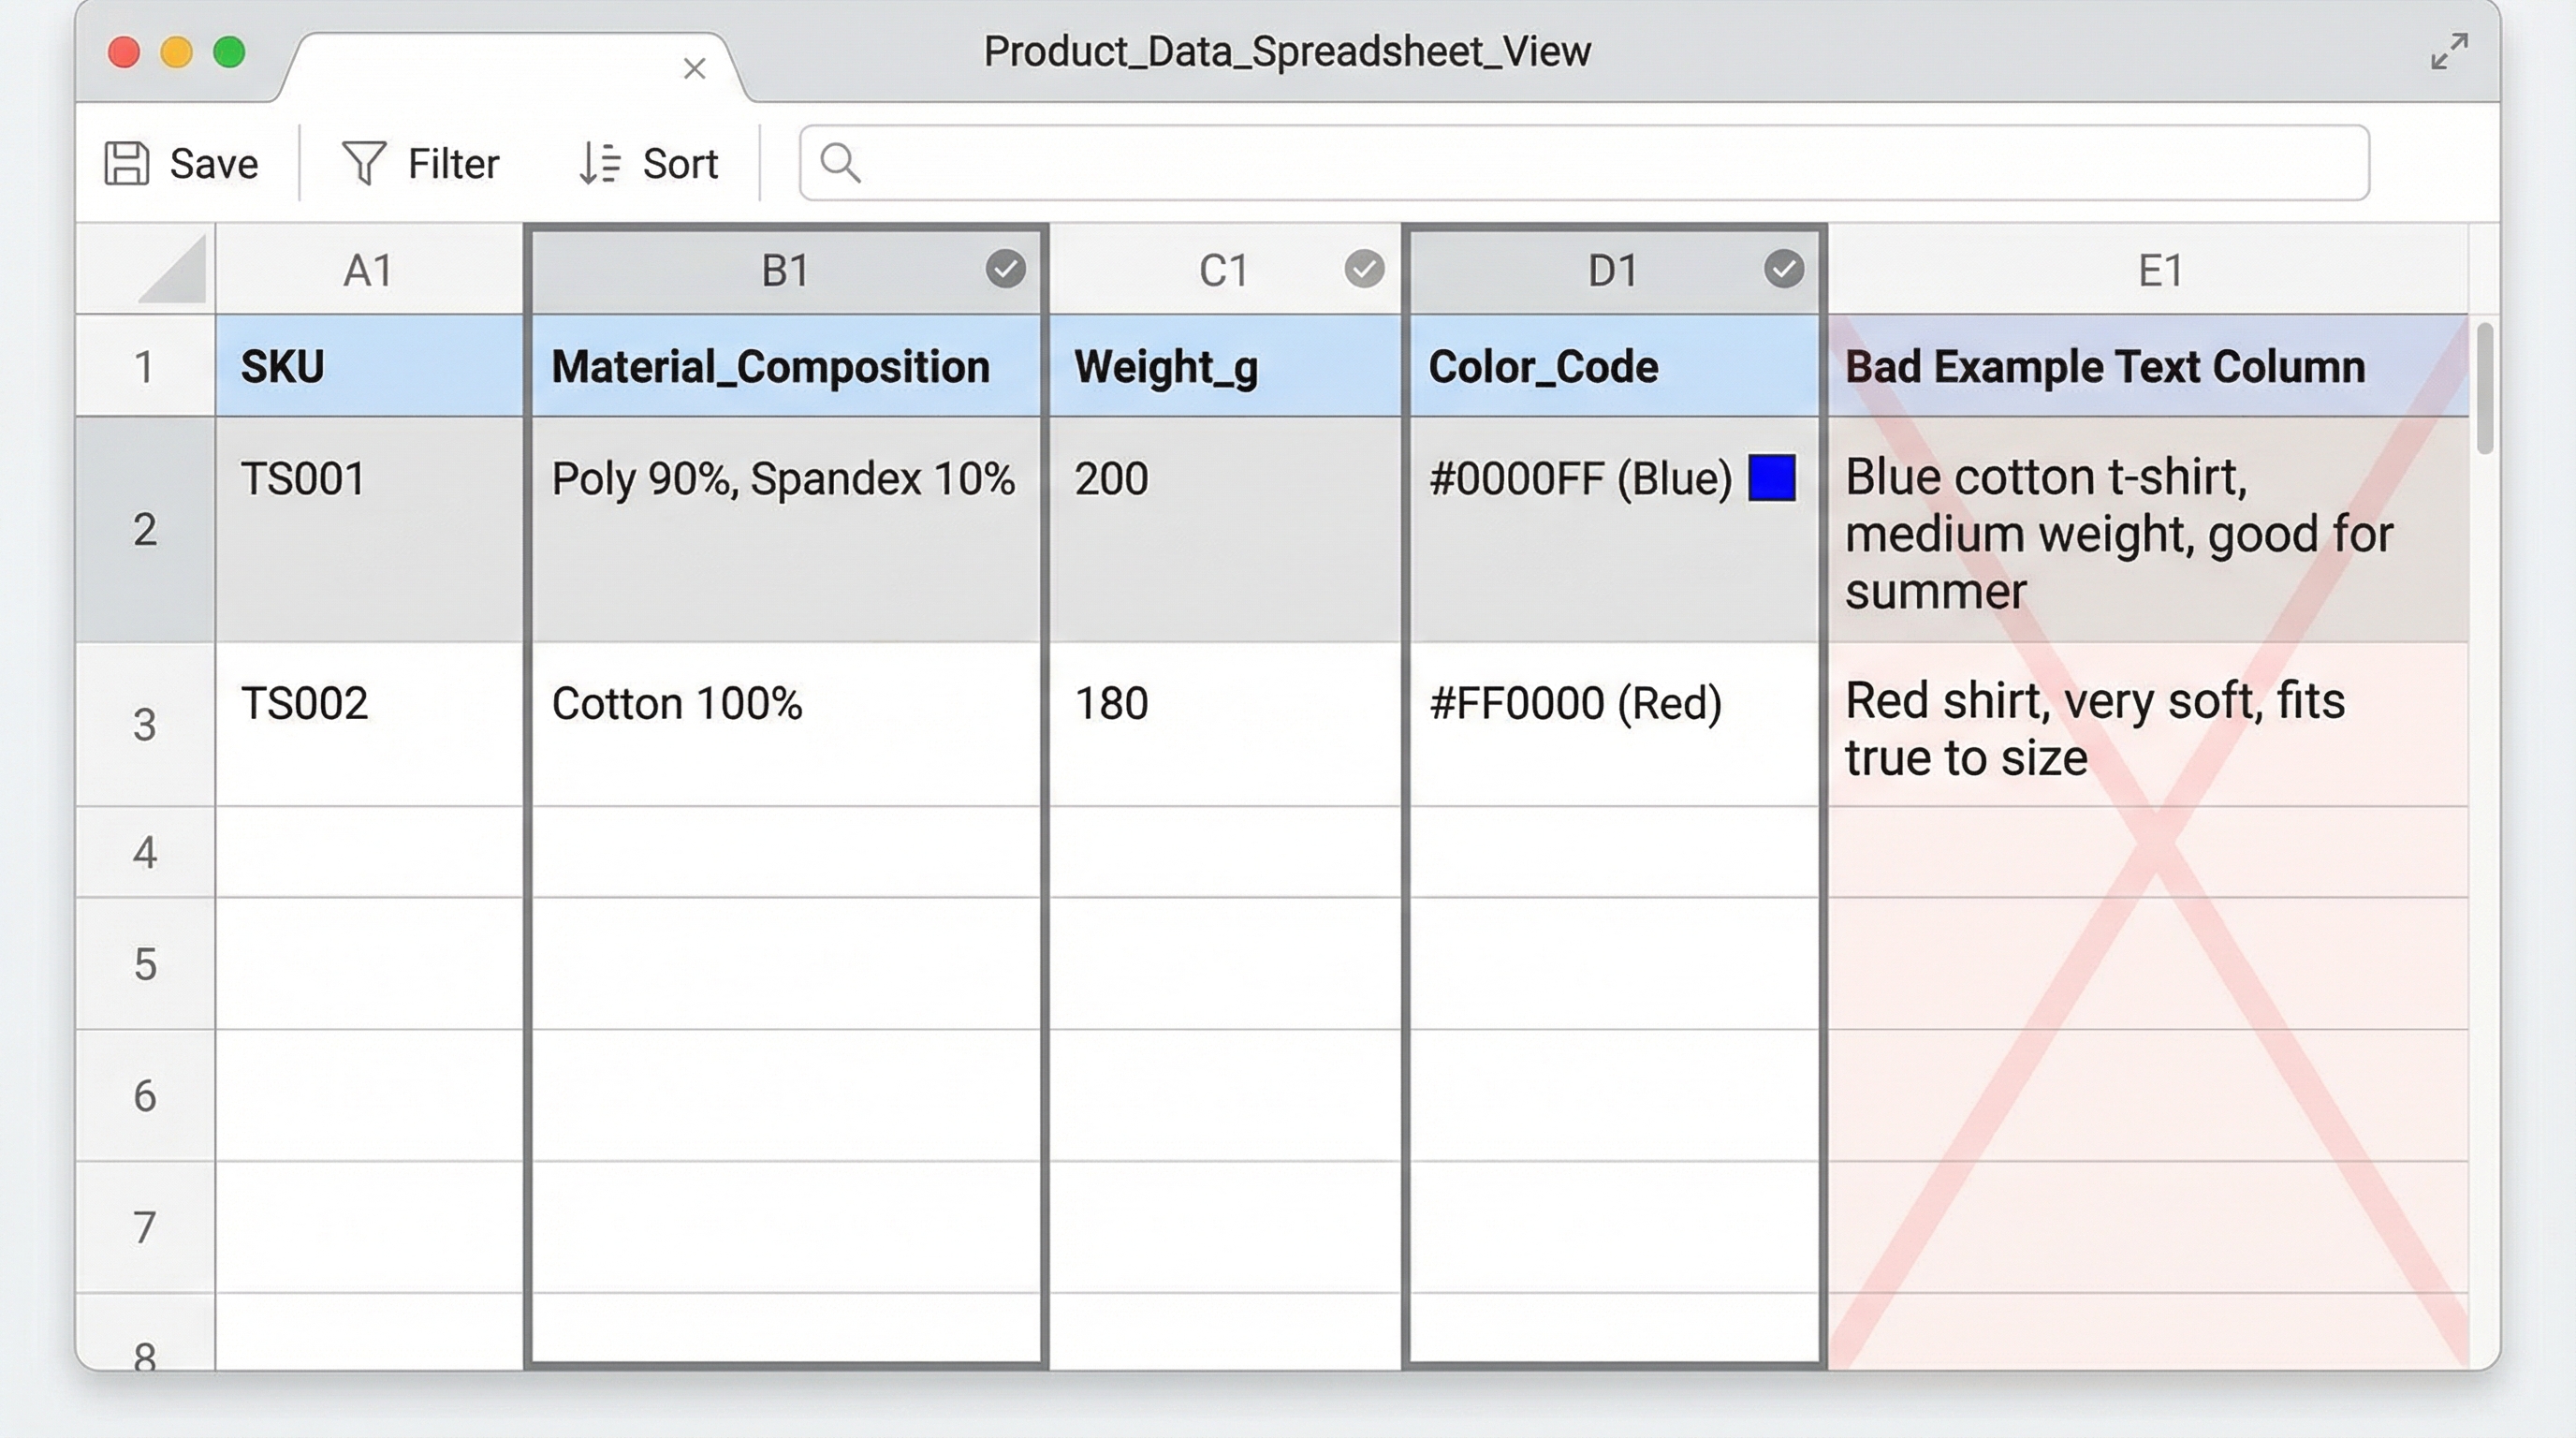Select row 2 by its row number
The image size is (2576, 1438).
[x=146, y=531]
